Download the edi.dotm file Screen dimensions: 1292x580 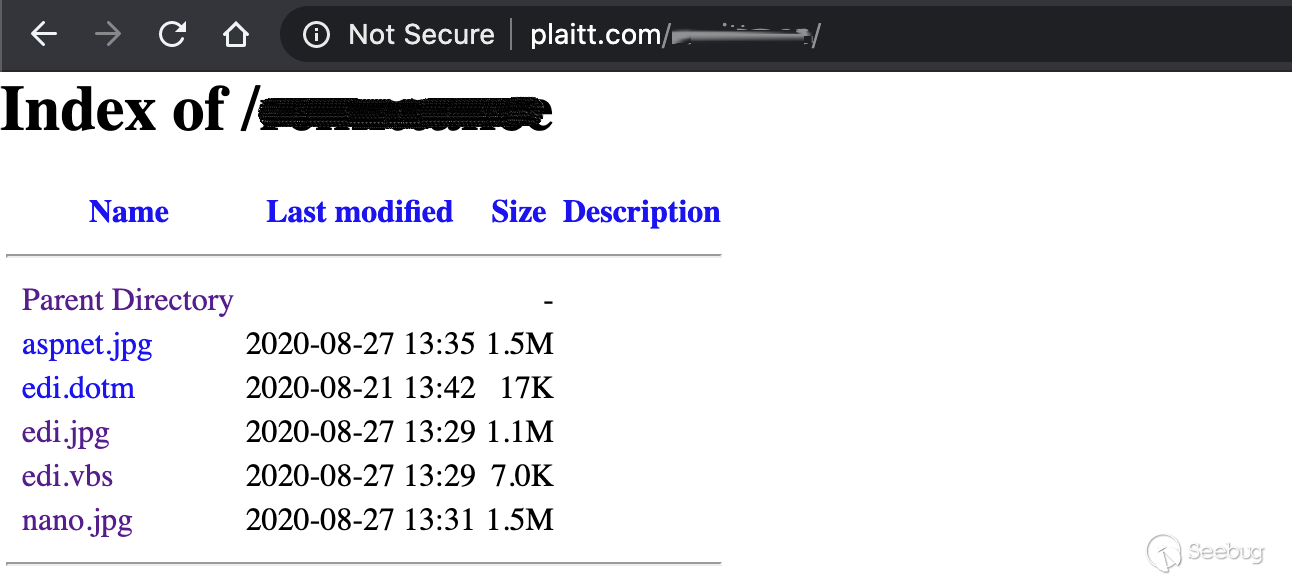pos(78,388)
